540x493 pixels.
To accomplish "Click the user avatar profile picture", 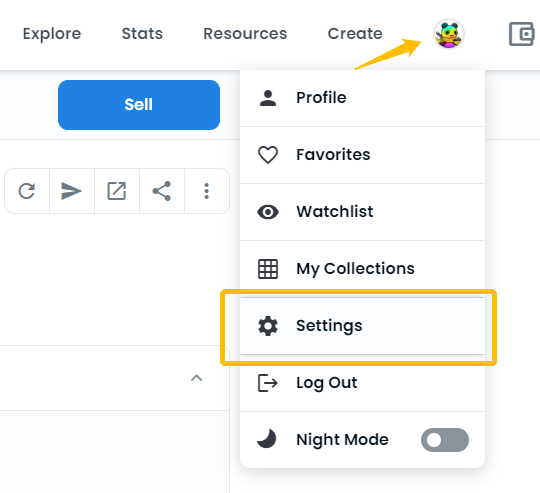I will pyautogui.click(x=449, y=34).
